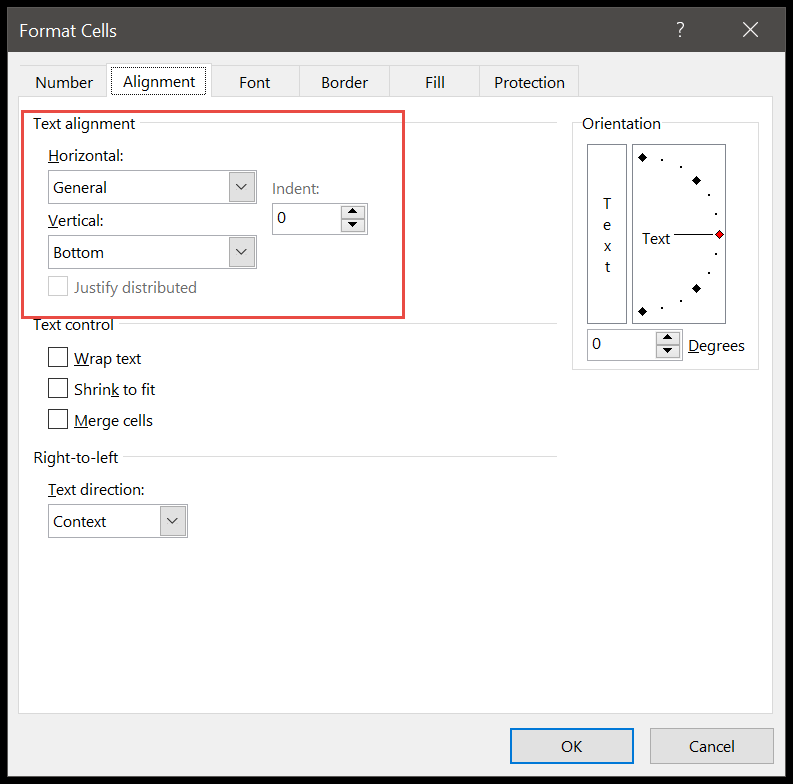Decrease orientation Degrees with down spinner
Screen dimensions: 793x784
tap(668, 351)
